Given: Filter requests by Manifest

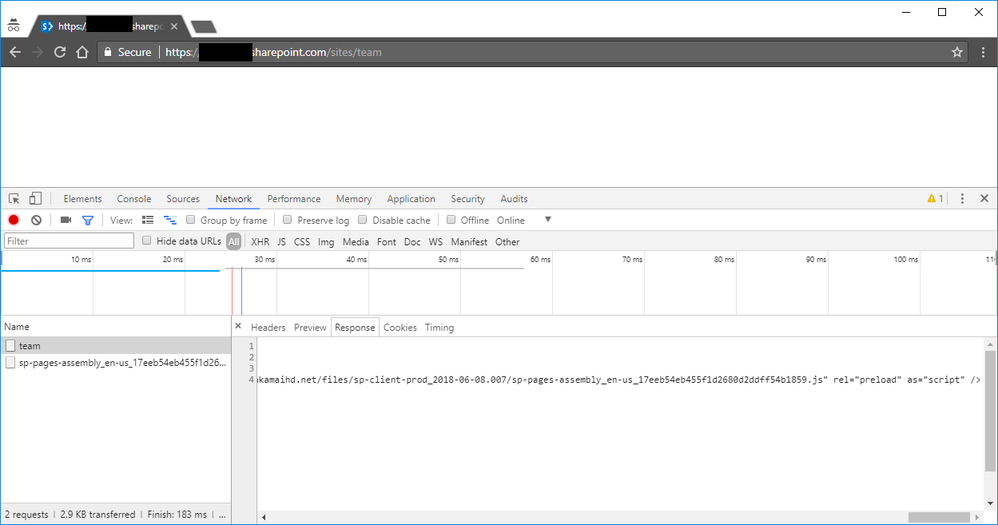Looking at the screenshot, I should click(x=469, y=242).
